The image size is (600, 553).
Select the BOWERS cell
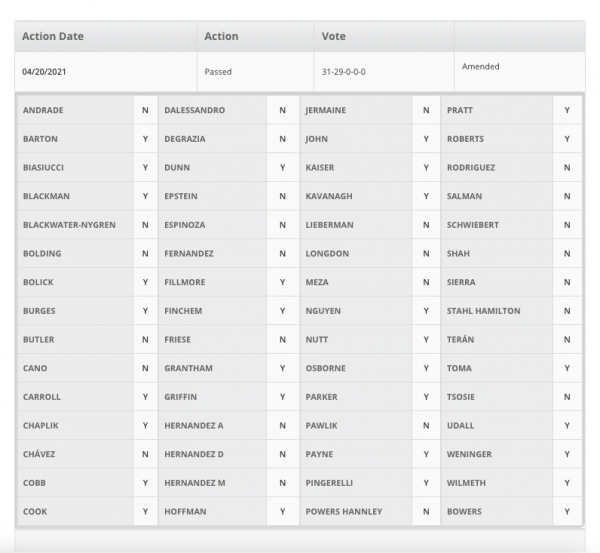[497, 512]
